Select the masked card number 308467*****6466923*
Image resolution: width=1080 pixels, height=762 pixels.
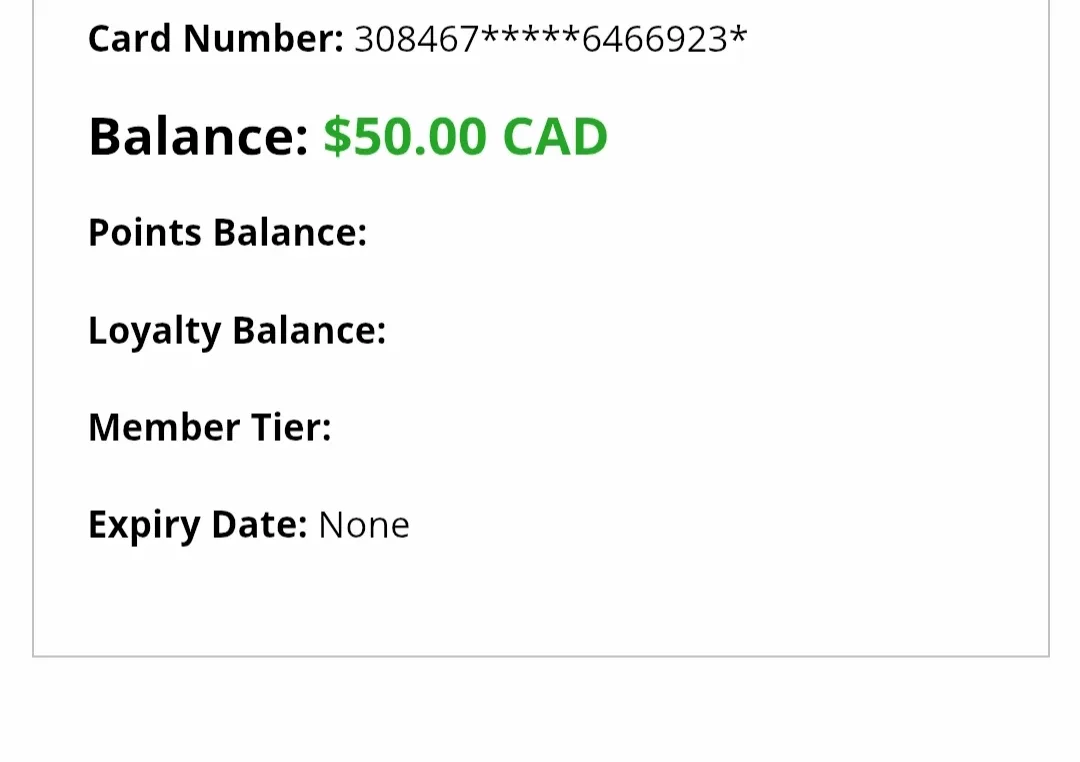pos(550,40)
